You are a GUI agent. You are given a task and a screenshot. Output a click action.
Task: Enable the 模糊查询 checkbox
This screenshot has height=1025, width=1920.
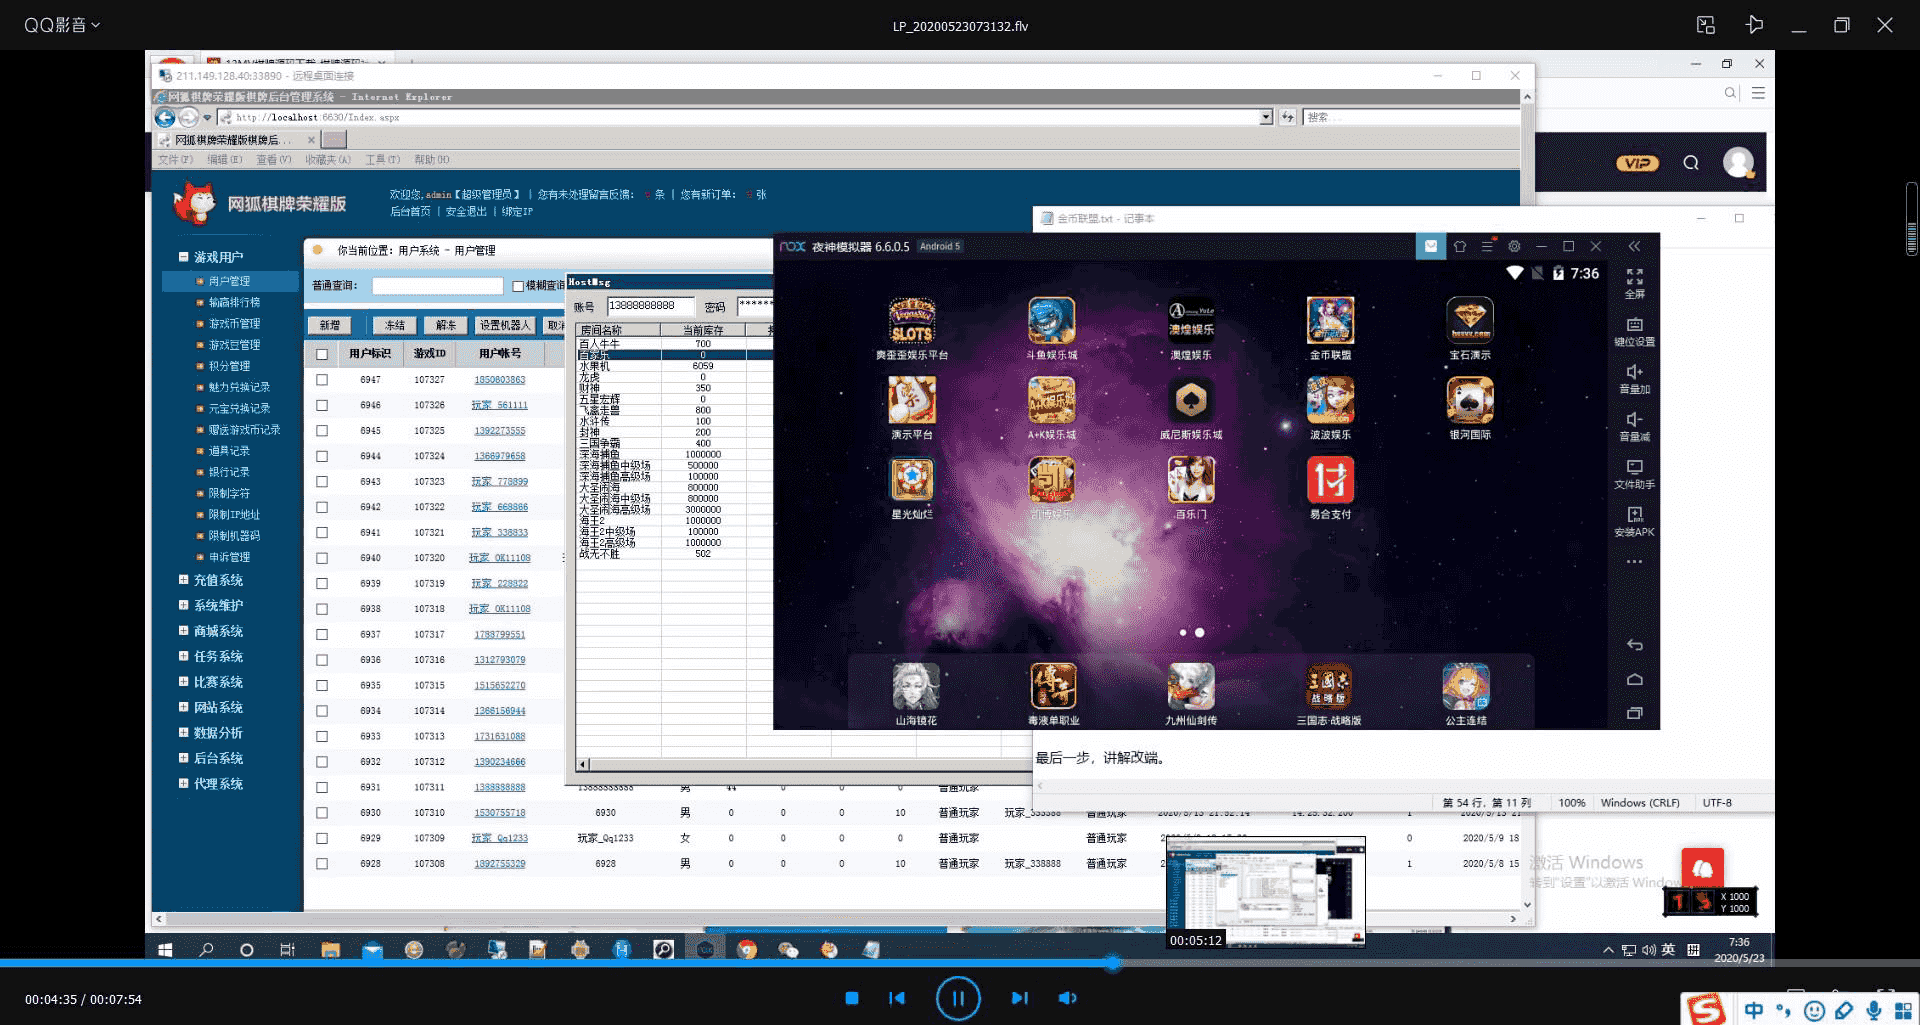pos(518,286)
